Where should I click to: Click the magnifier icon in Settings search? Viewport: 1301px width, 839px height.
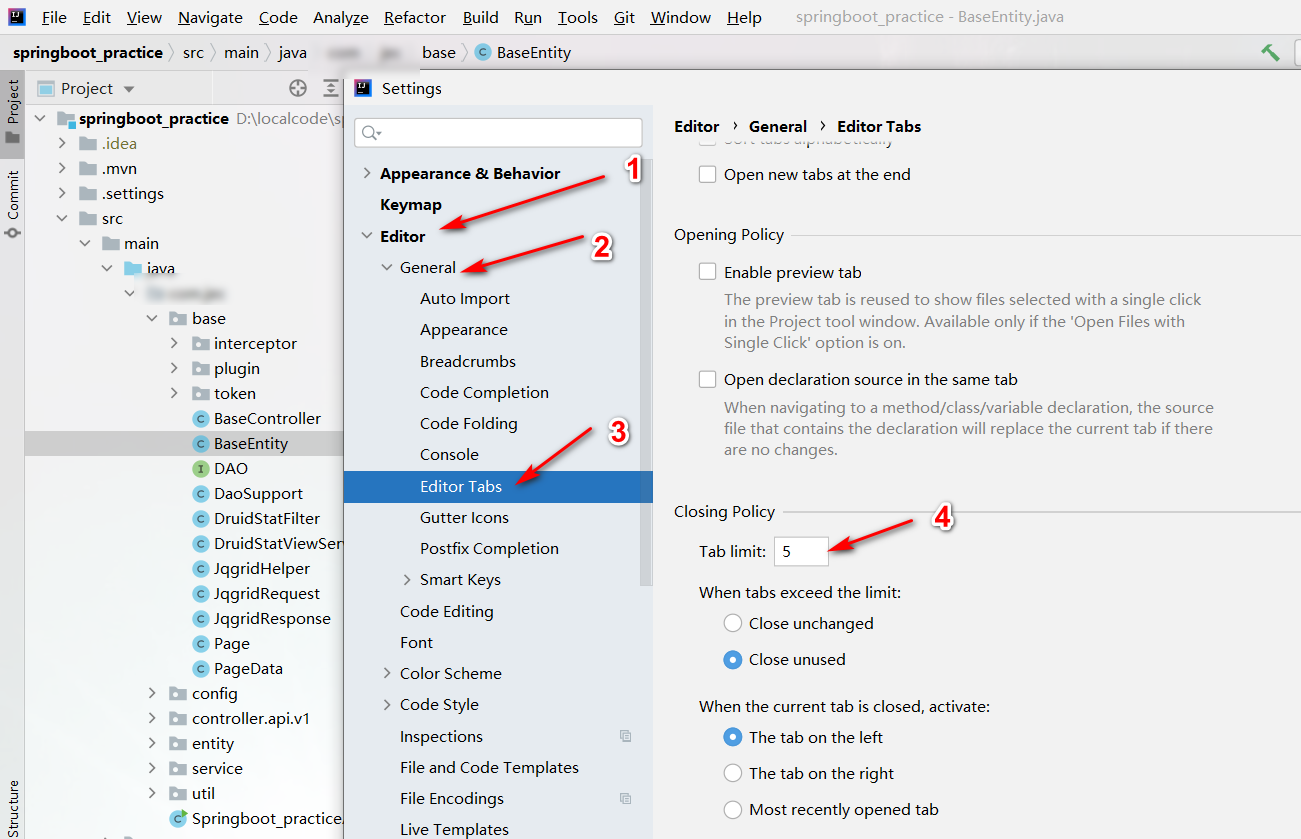[x=370, y=133]
